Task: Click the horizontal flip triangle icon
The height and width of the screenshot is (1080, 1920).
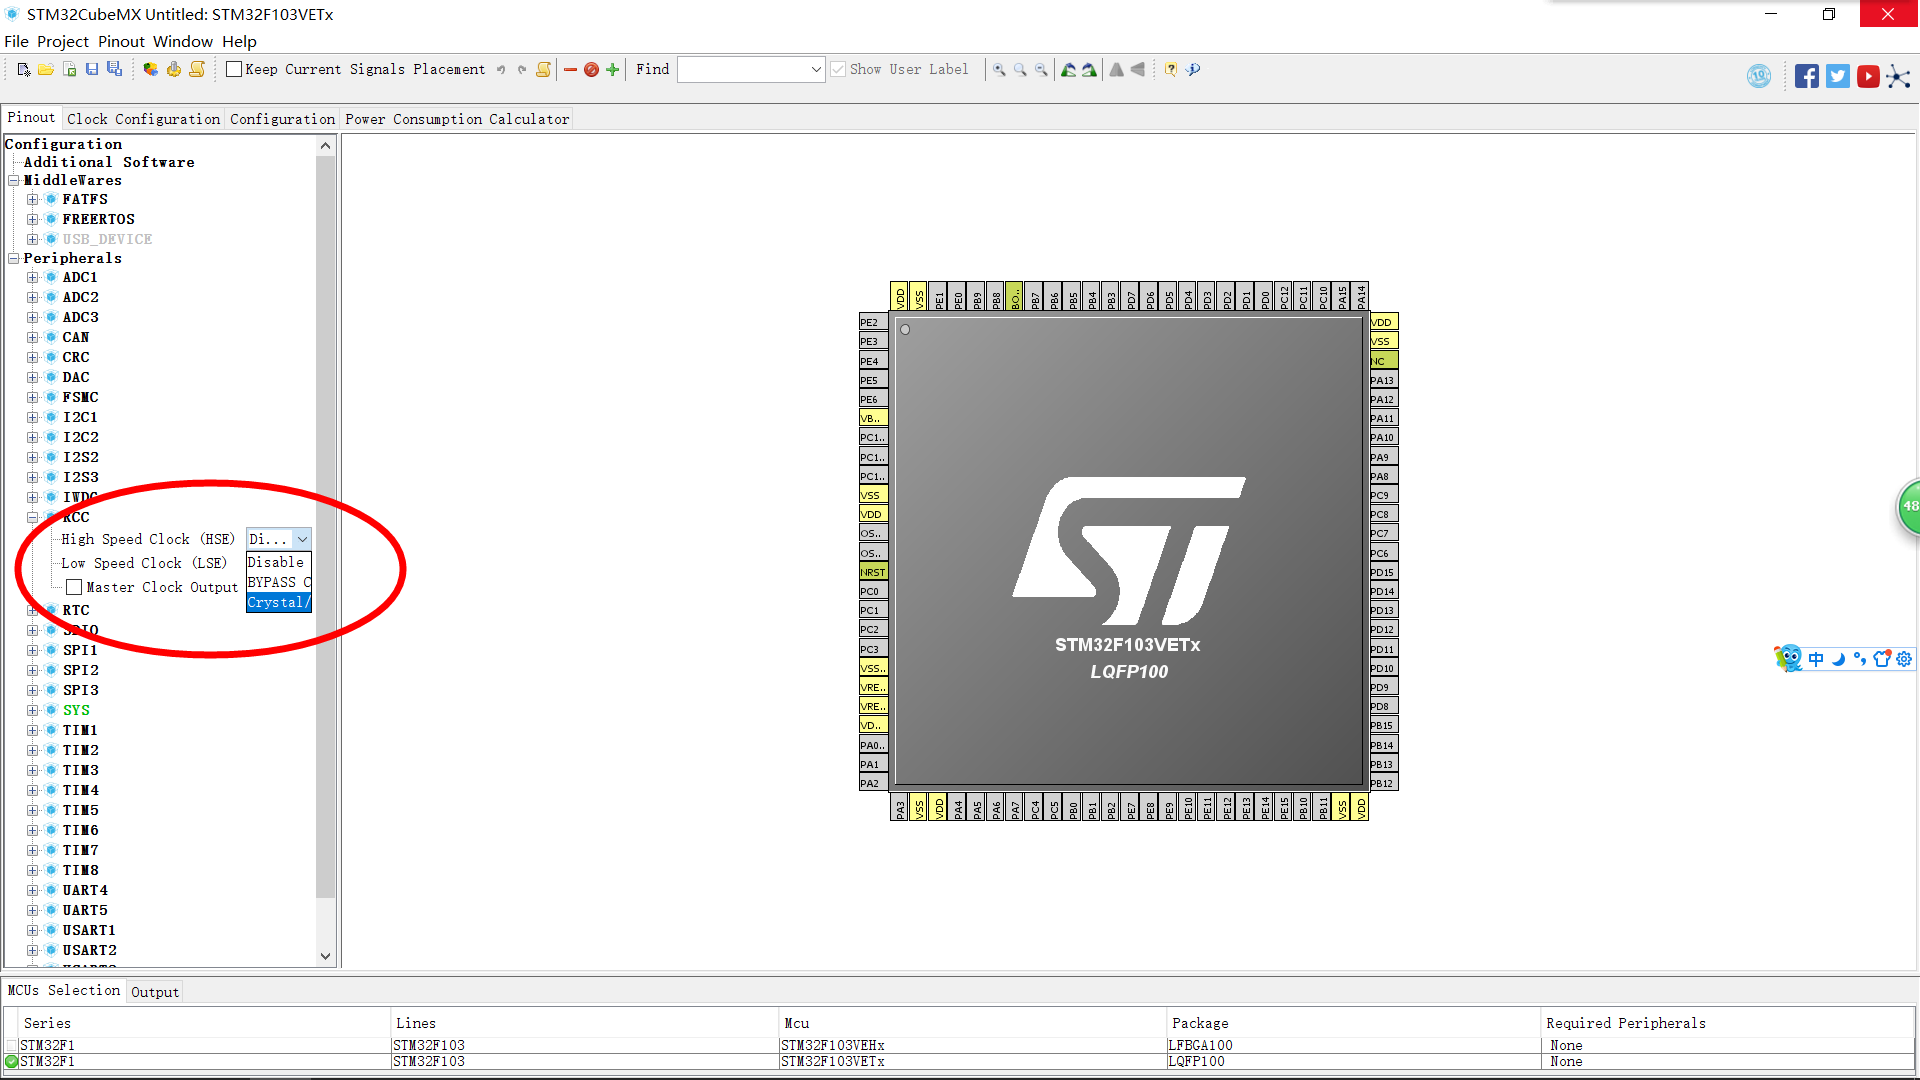Action: coord(1137,70)
